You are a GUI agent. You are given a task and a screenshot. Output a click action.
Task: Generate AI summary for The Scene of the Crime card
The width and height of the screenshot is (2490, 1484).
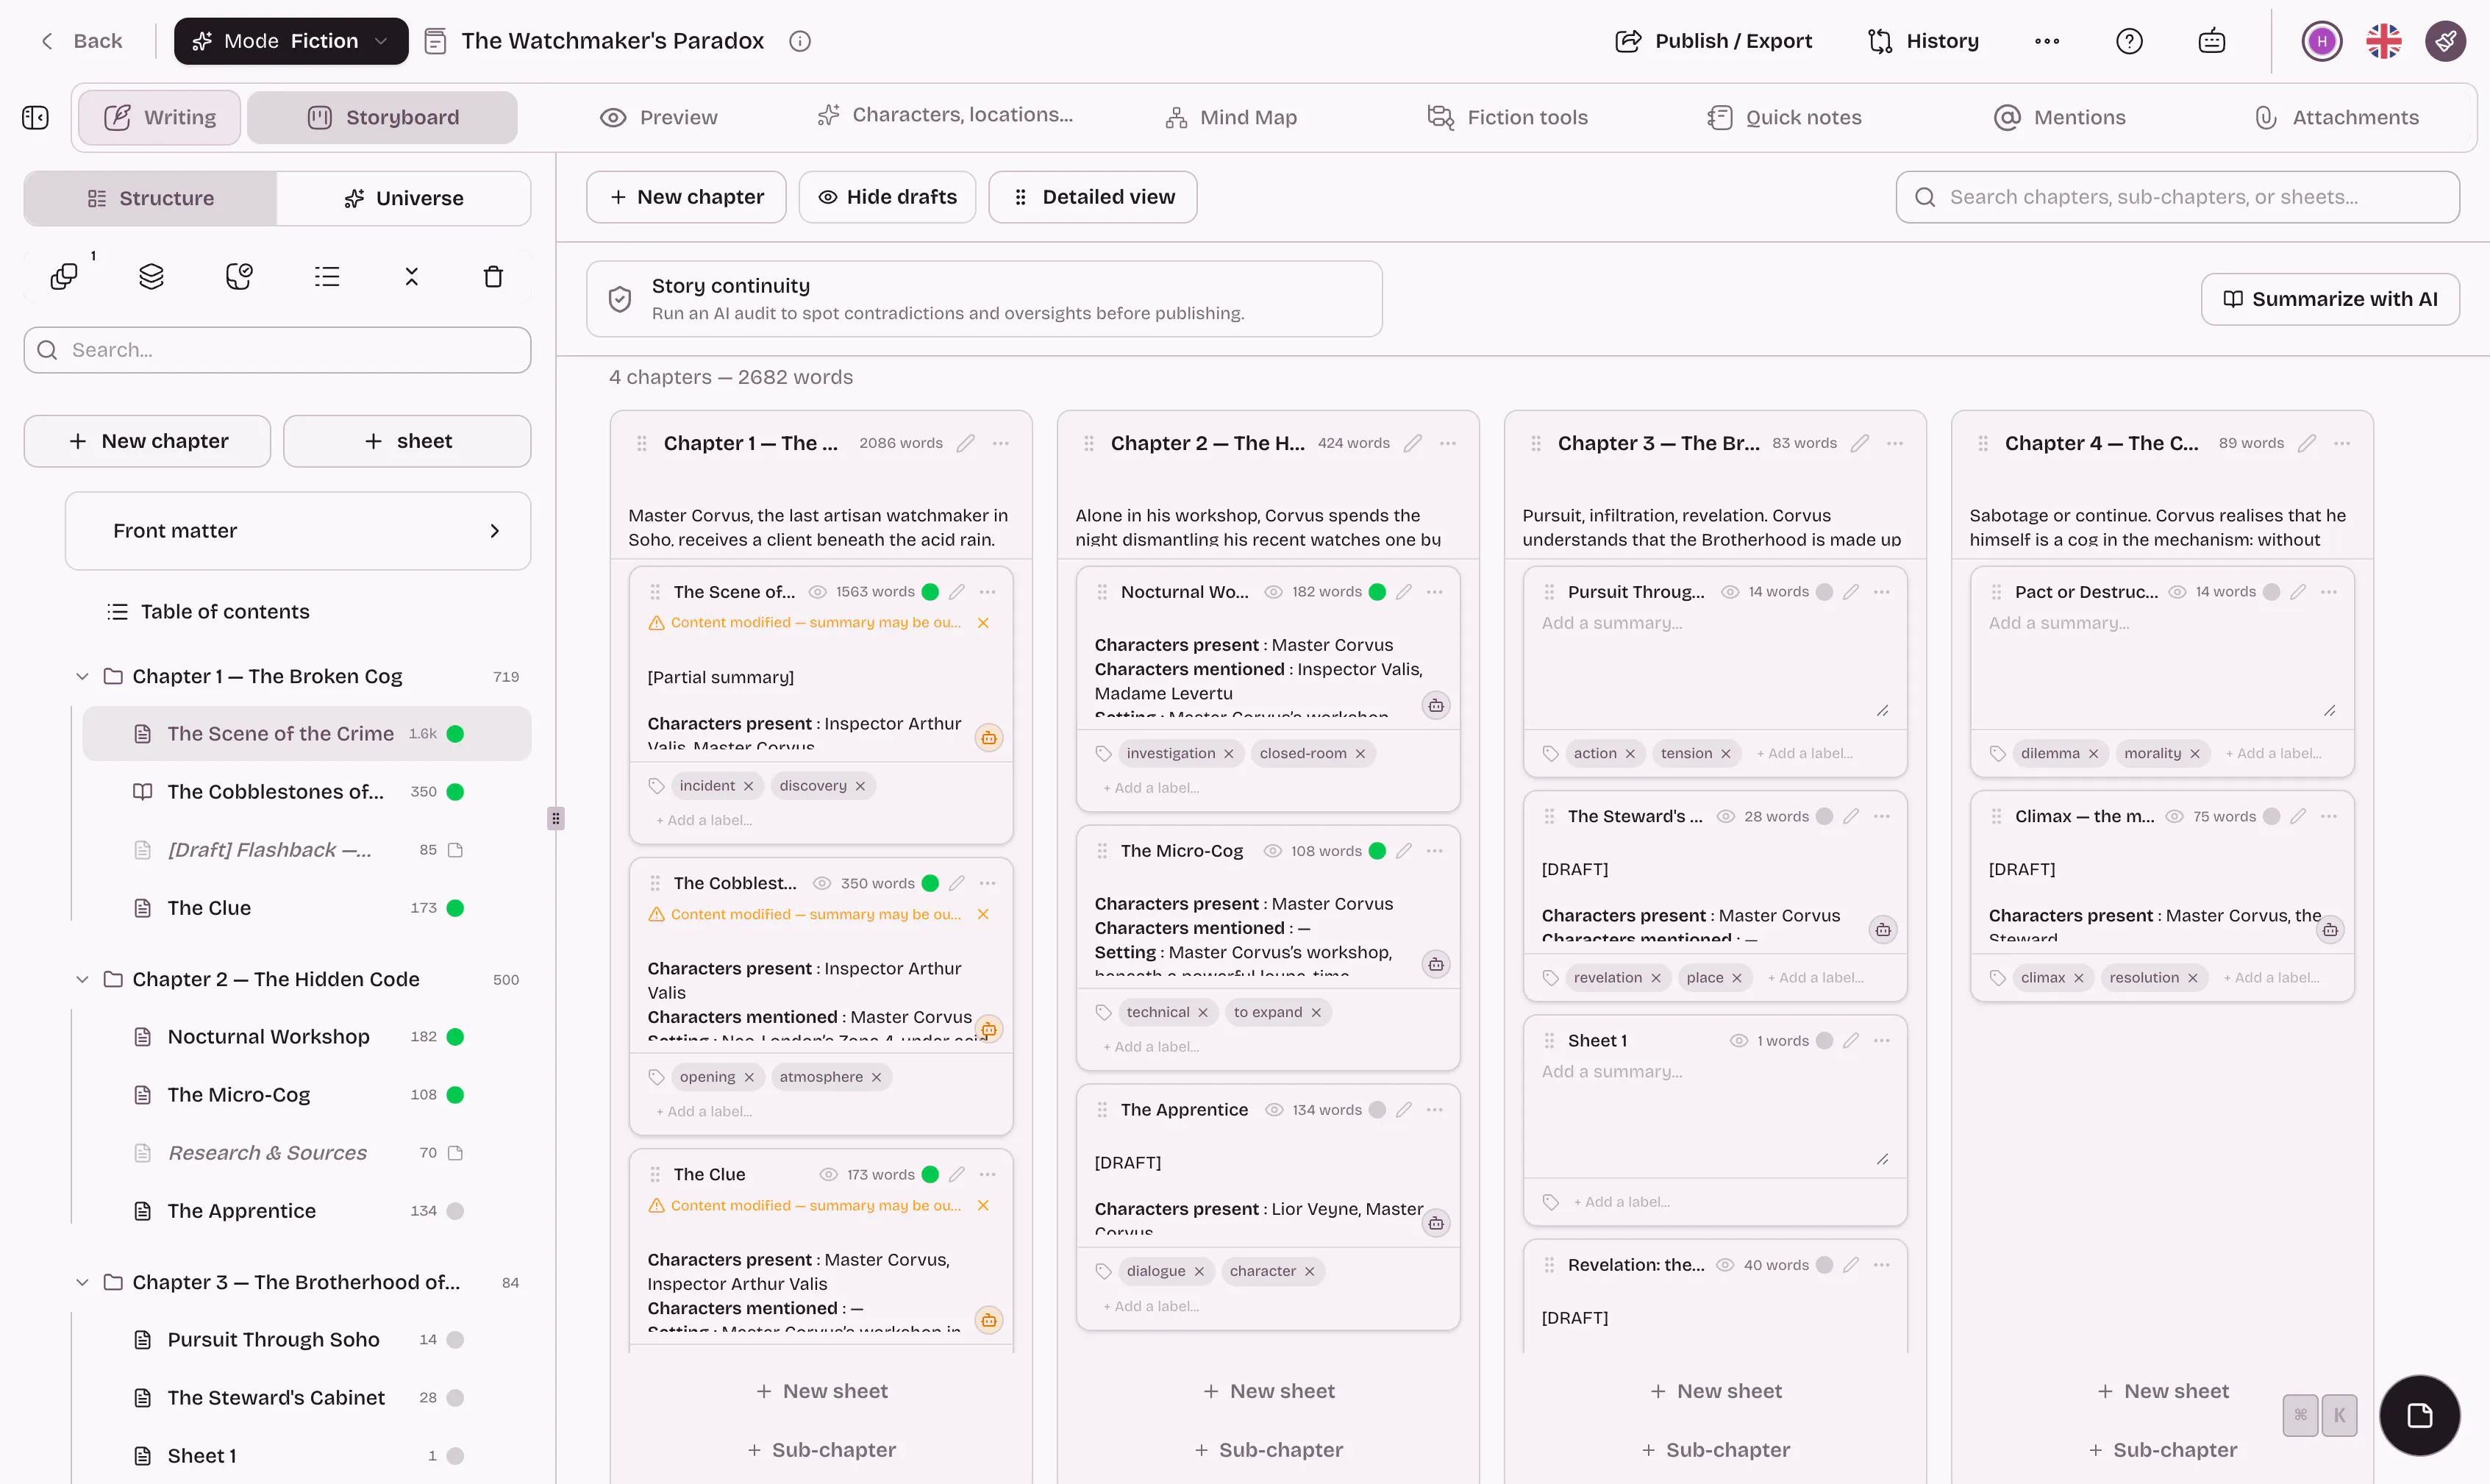pyautogui.click(x=988, y=738)
